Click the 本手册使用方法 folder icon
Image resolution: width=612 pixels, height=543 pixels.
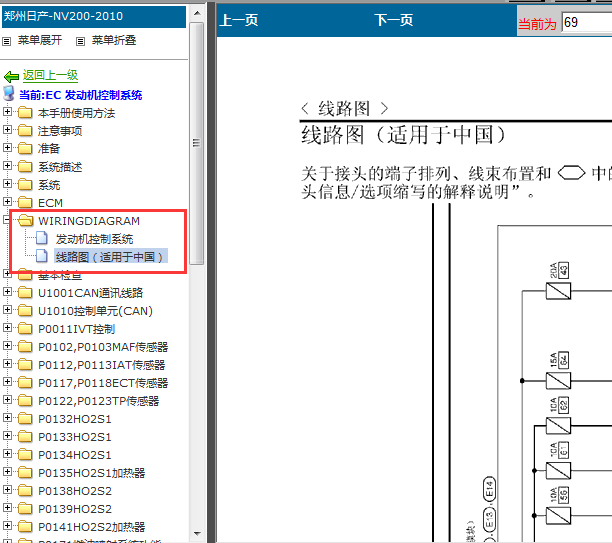coord(25,112)
